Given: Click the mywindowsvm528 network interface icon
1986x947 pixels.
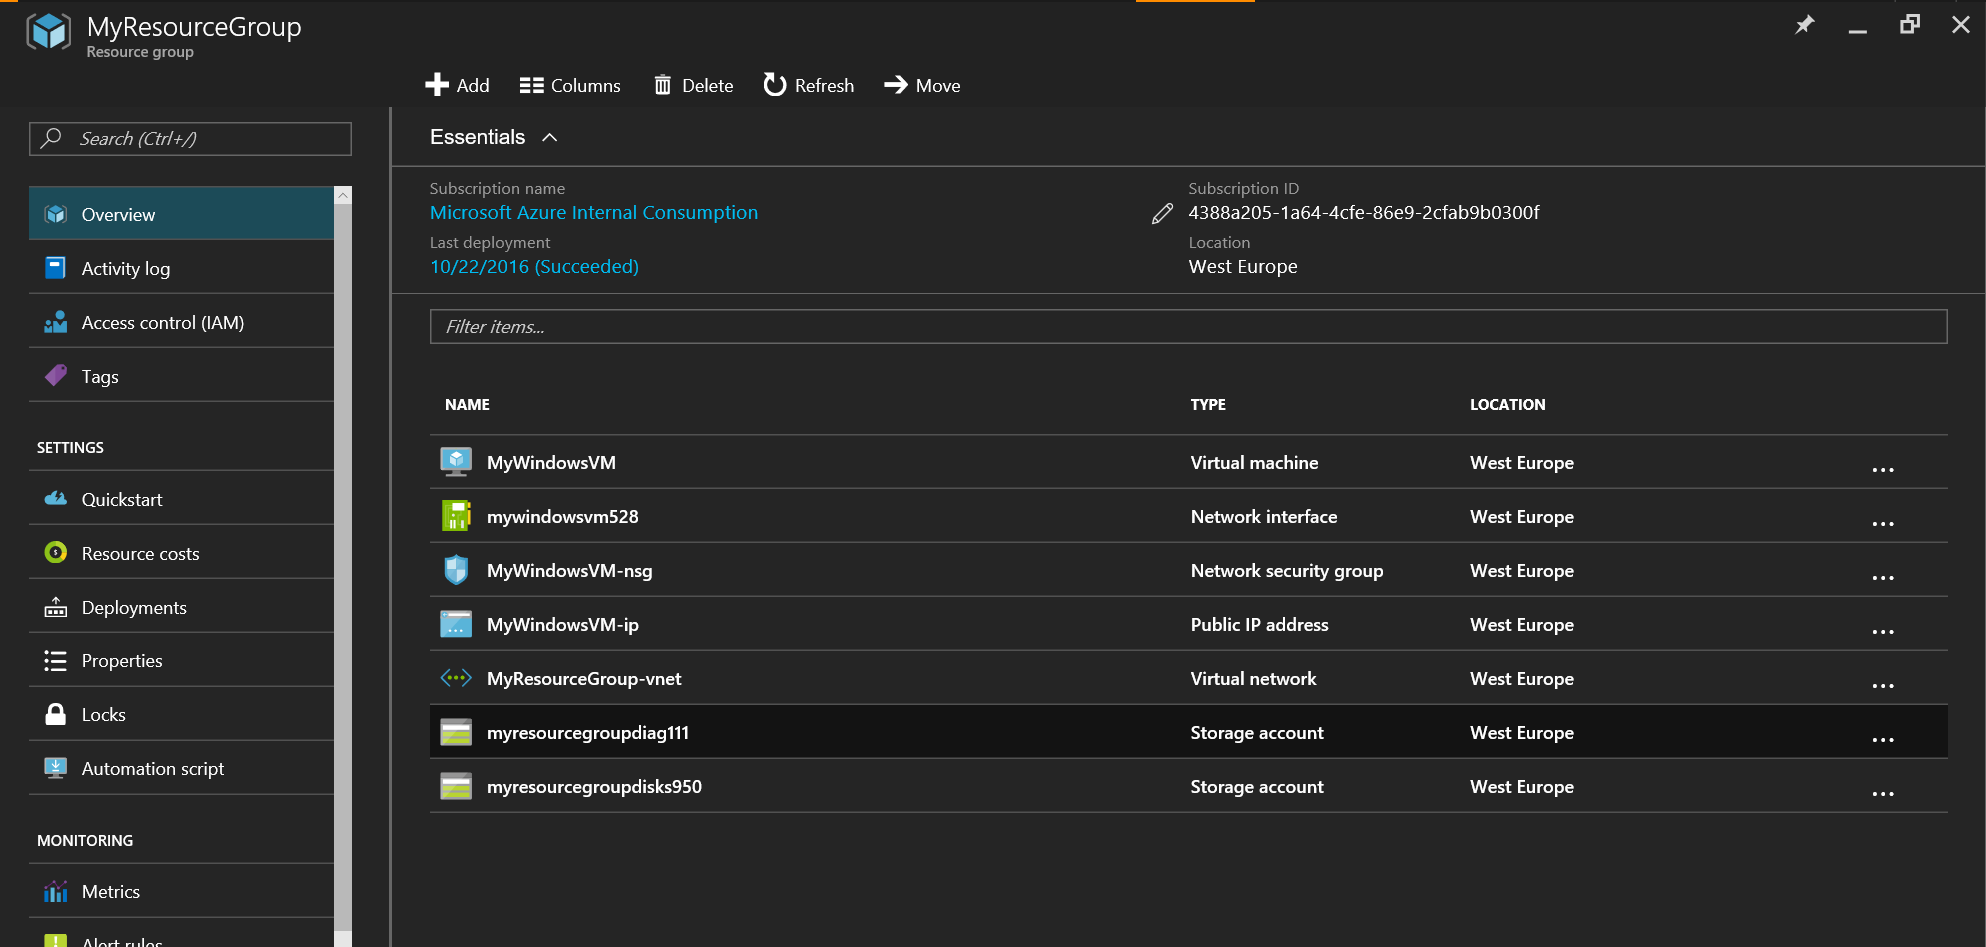Looking at the screenshot, I should pos(456,516).
